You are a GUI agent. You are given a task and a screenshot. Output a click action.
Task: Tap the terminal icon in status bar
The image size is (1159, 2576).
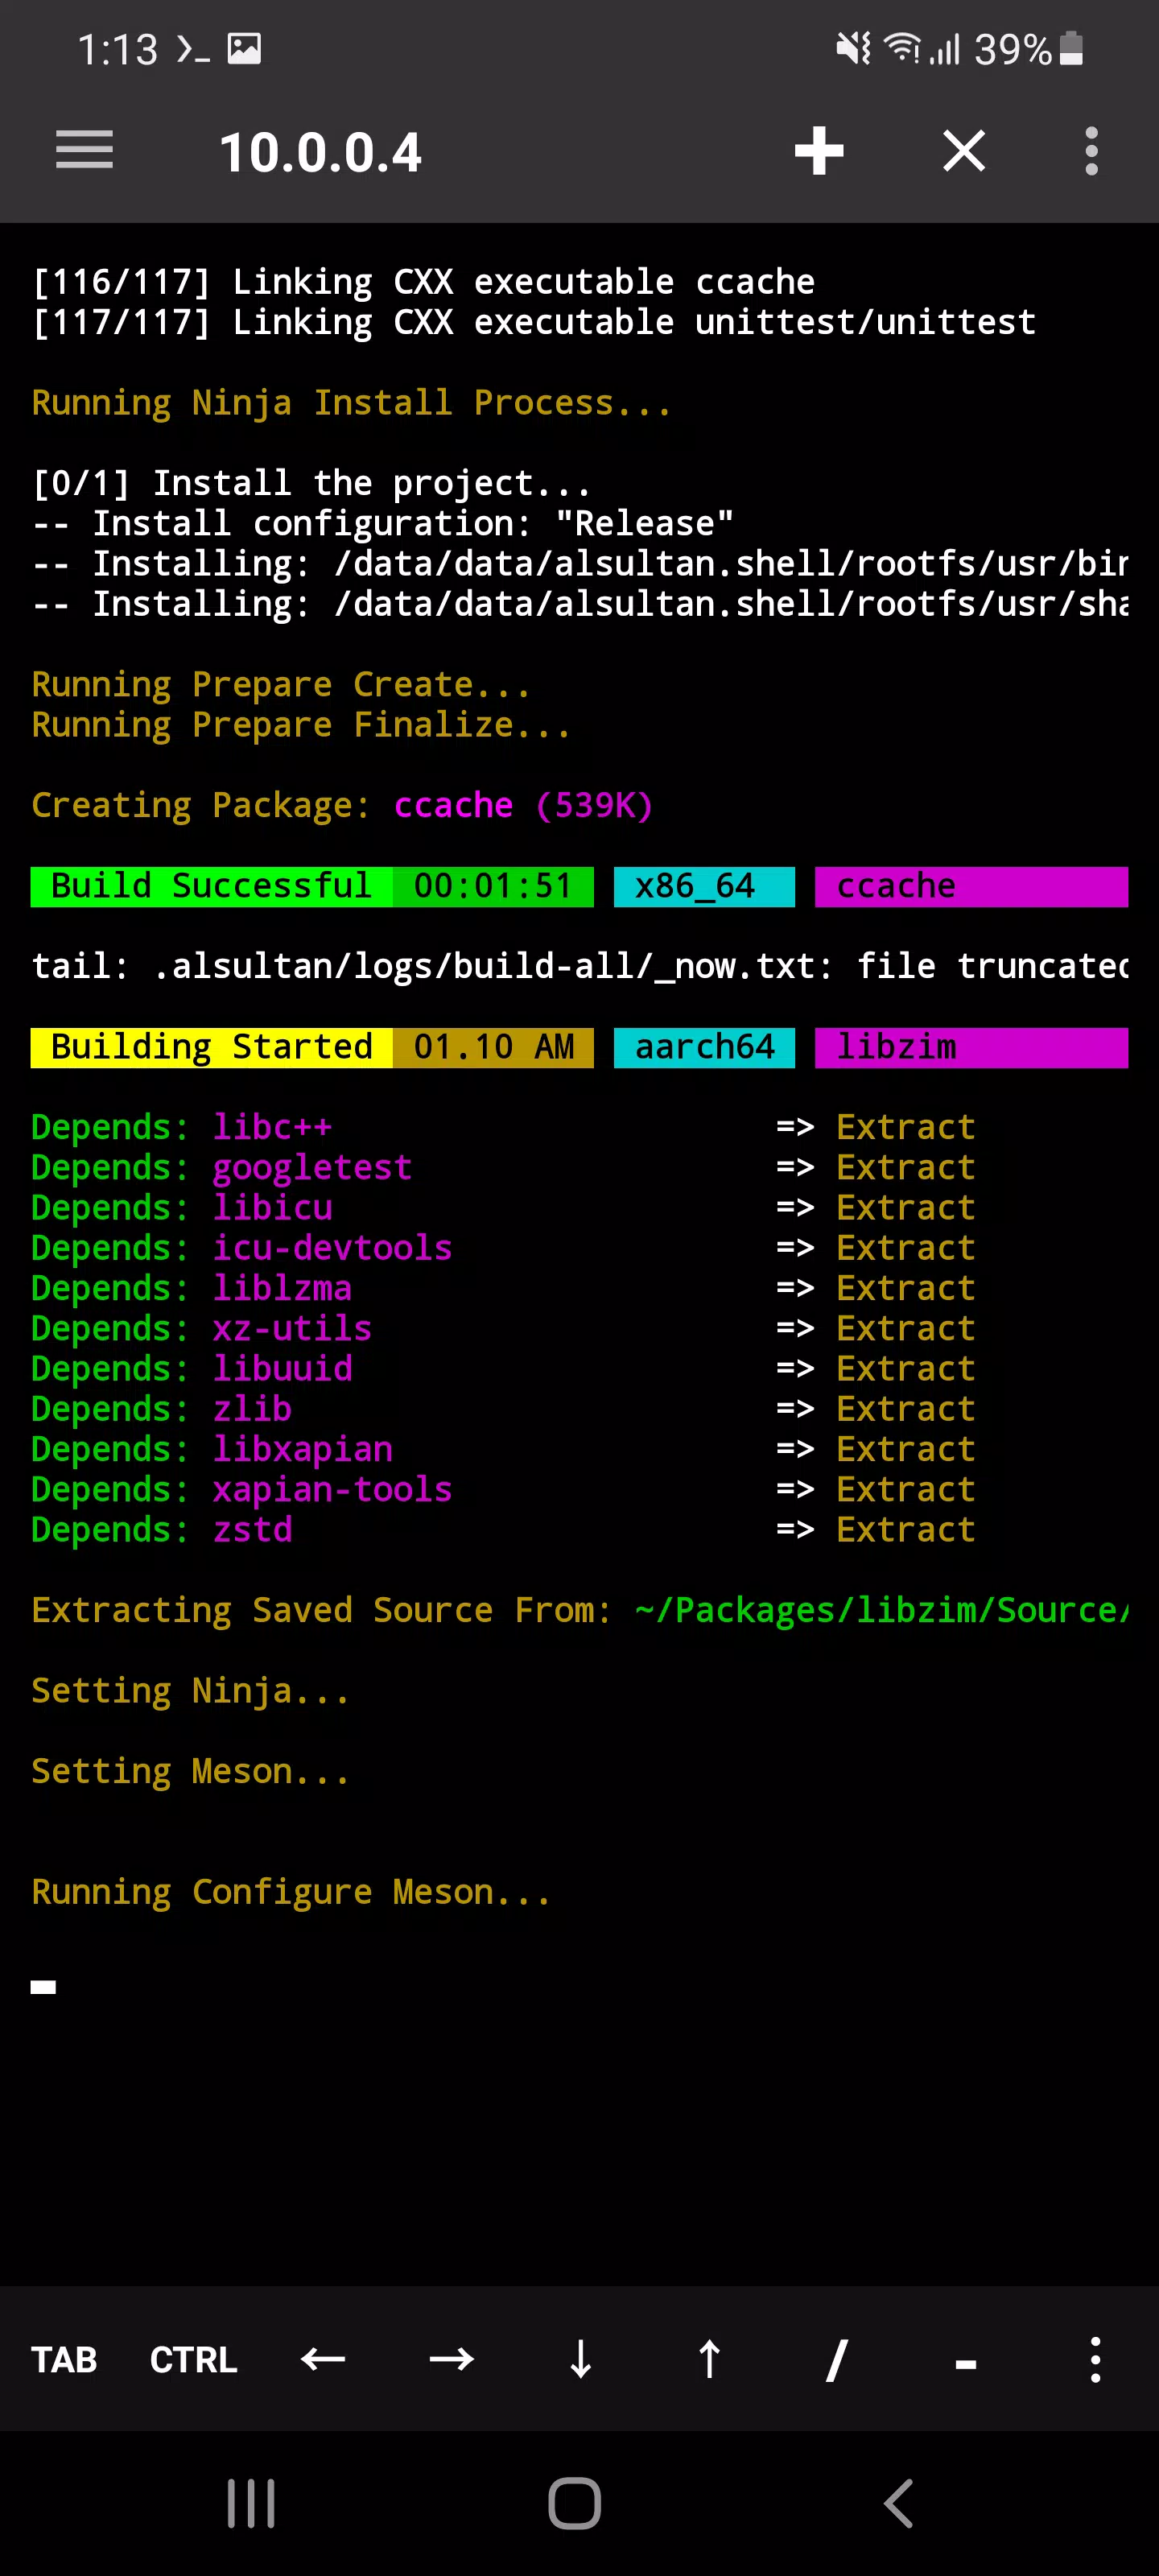[x=193, y=49]
